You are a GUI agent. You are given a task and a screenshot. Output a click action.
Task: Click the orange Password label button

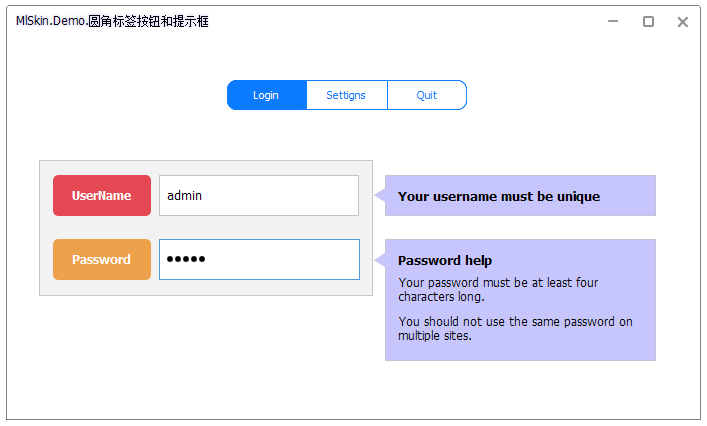point(102,260)
